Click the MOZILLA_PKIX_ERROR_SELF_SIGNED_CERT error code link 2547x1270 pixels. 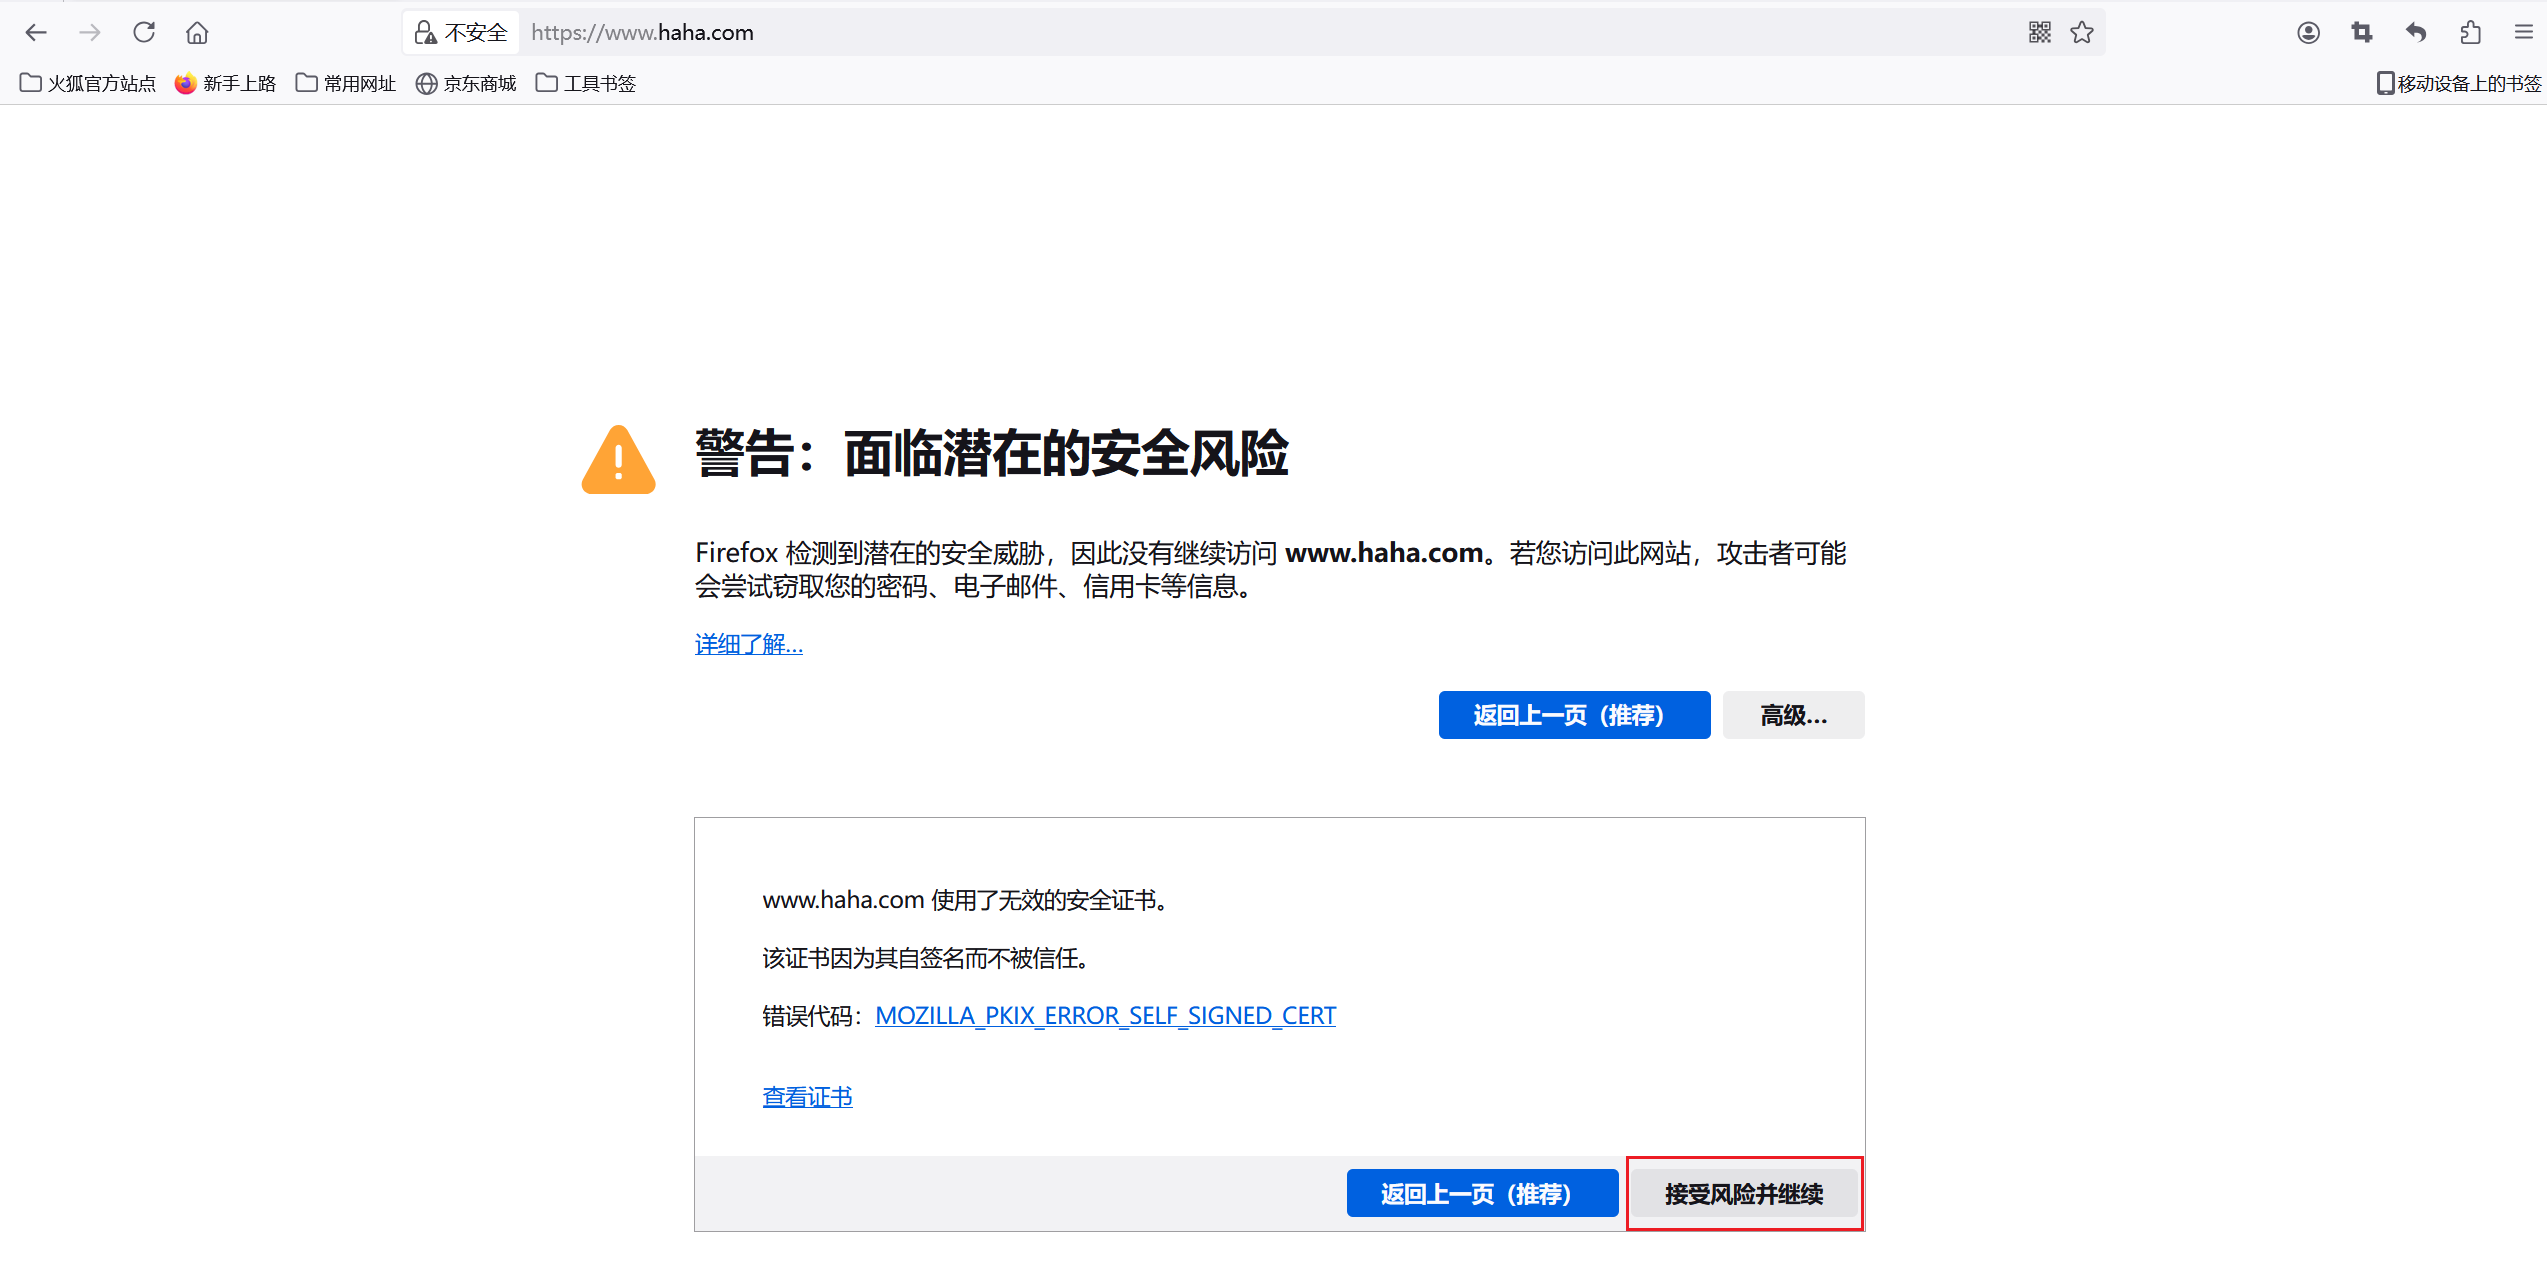point(1105,1016)
